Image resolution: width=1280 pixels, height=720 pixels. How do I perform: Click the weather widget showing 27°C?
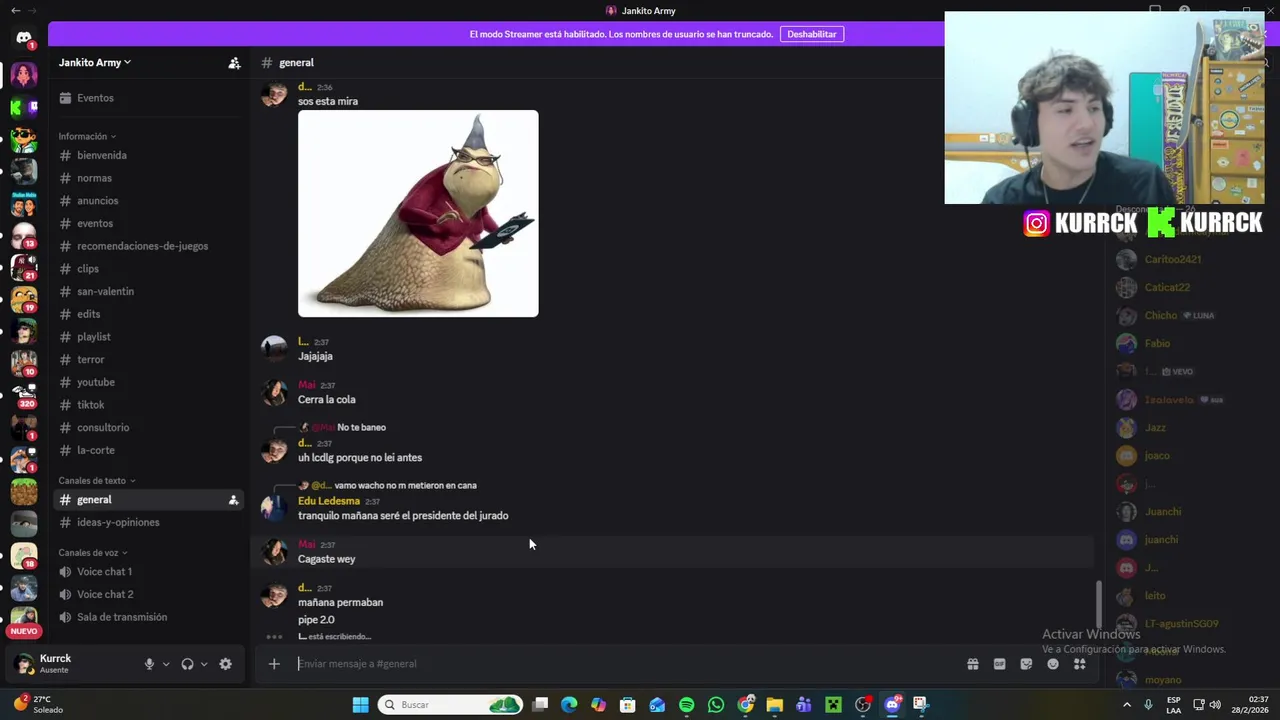pos(38,704)
